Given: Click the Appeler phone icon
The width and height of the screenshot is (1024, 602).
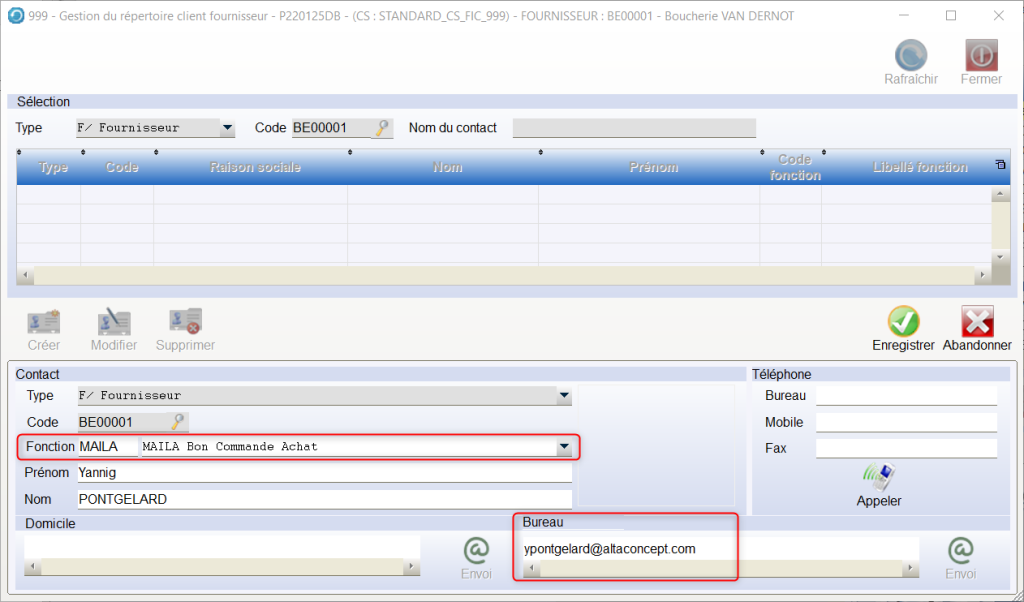Looking at the screenshot, I should point(878,476).
